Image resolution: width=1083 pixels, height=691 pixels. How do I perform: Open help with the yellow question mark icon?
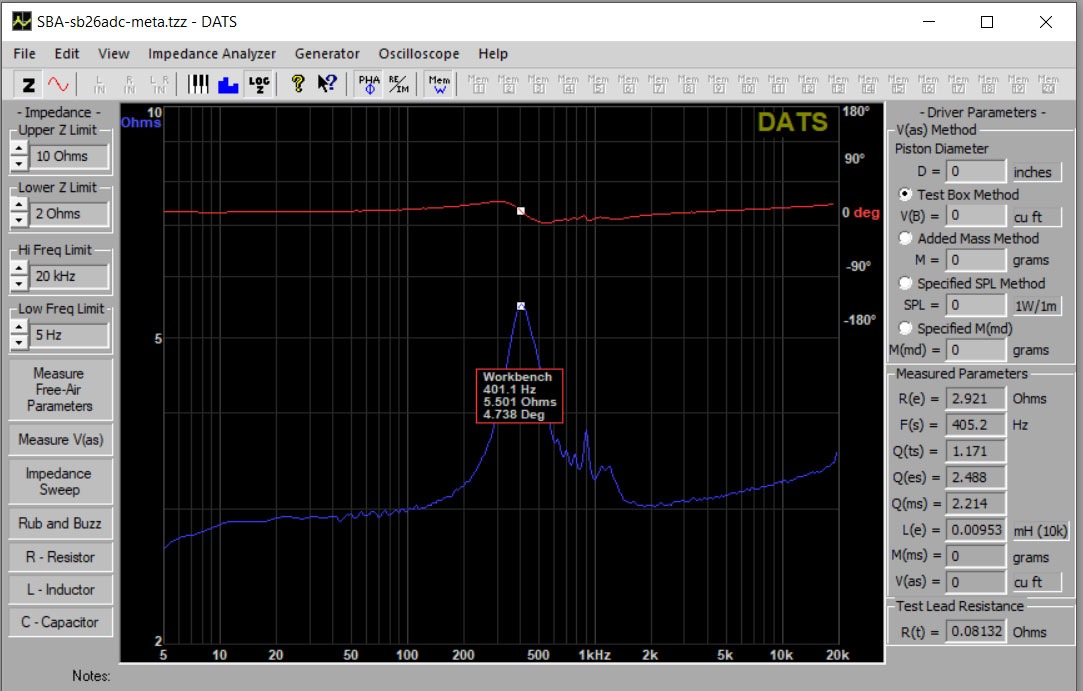[x=298, y=84]
